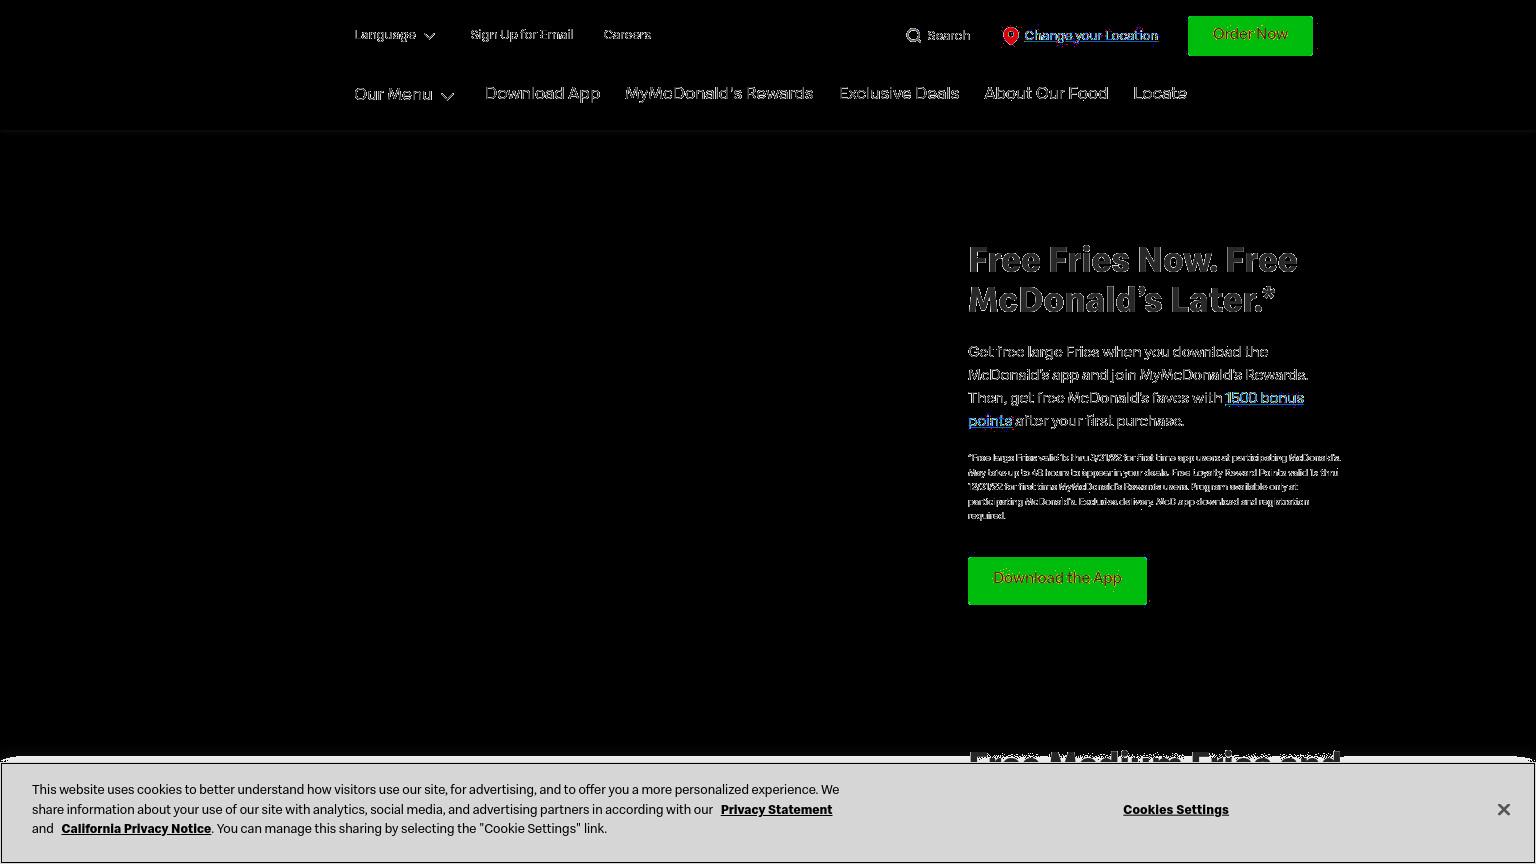Click the fine print disclaimer text
The image size is (1536, 864).
click(x=1154, y=487)
